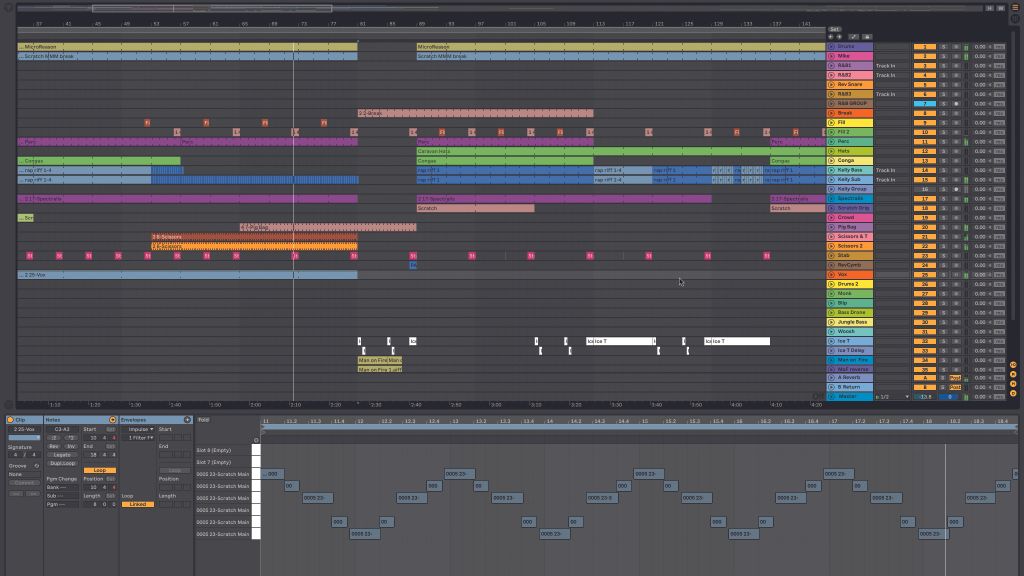
Task: Click the Rev notes button
Action: tap(54, 446)
